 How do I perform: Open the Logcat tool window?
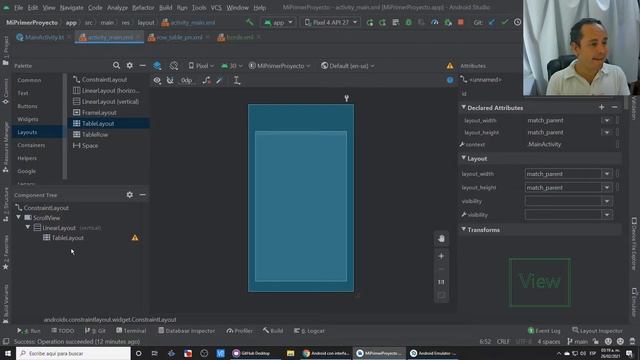pos(309,331)
